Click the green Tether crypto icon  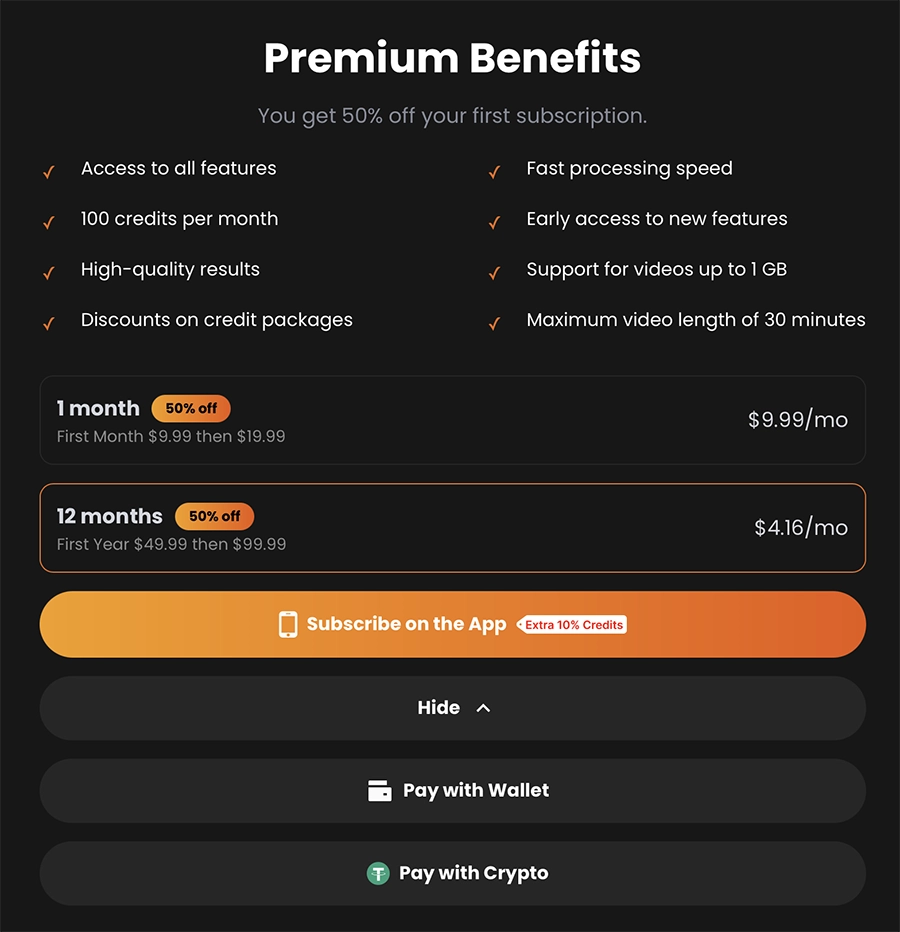[377, 873]
